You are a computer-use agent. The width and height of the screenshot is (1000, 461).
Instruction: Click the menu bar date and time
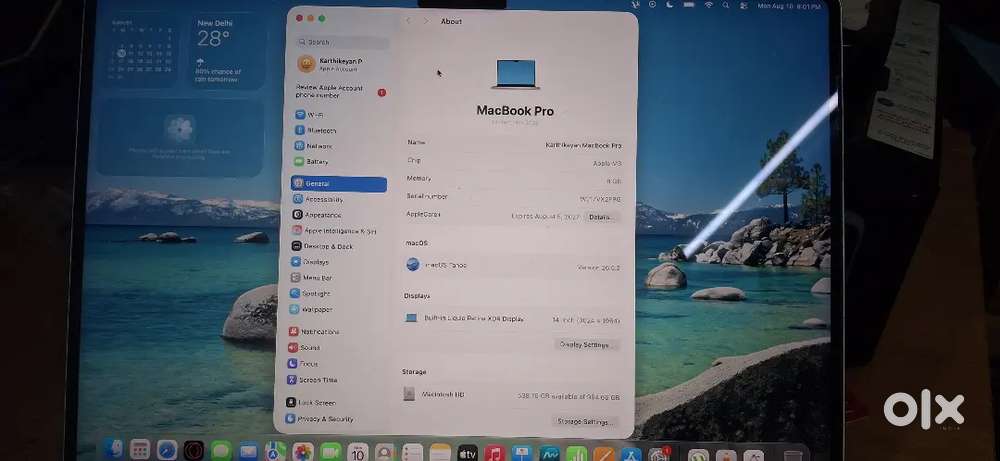click(x=788, y=6)
